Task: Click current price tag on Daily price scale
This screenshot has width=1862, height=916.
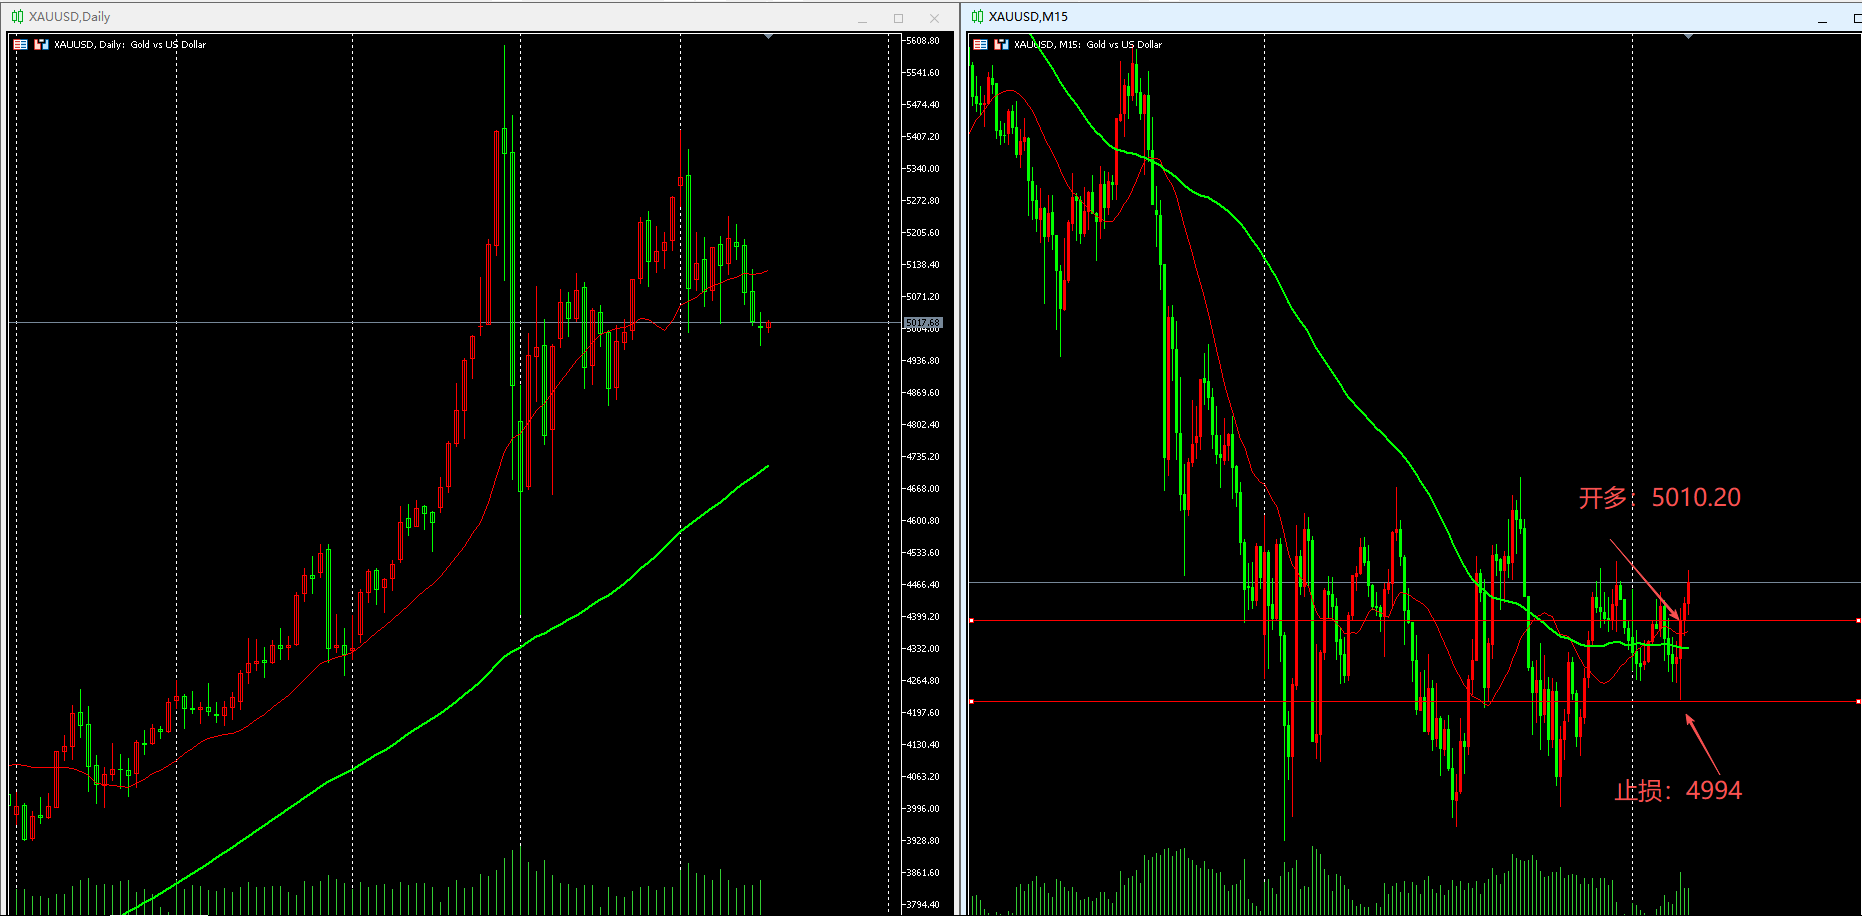Action: (x=923, y=323)
